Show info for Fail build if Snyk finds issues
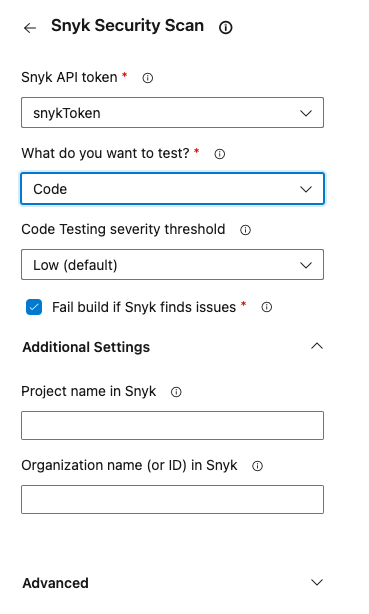Viewport: 369px width, 614px height. click(x=267, y=307)
